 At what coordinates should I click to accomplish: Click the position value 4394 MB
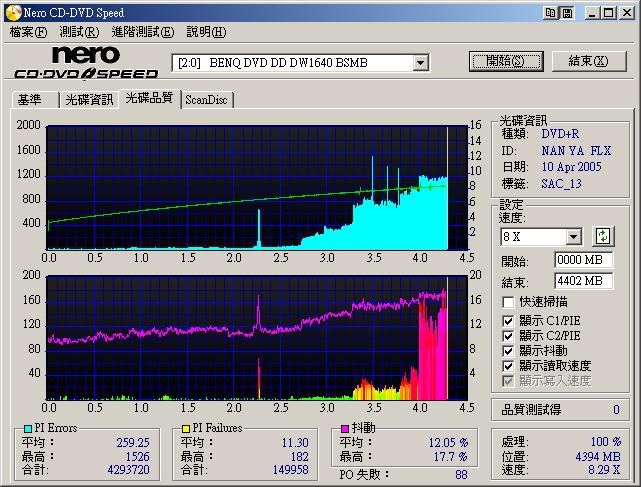(x=598, y=456)
